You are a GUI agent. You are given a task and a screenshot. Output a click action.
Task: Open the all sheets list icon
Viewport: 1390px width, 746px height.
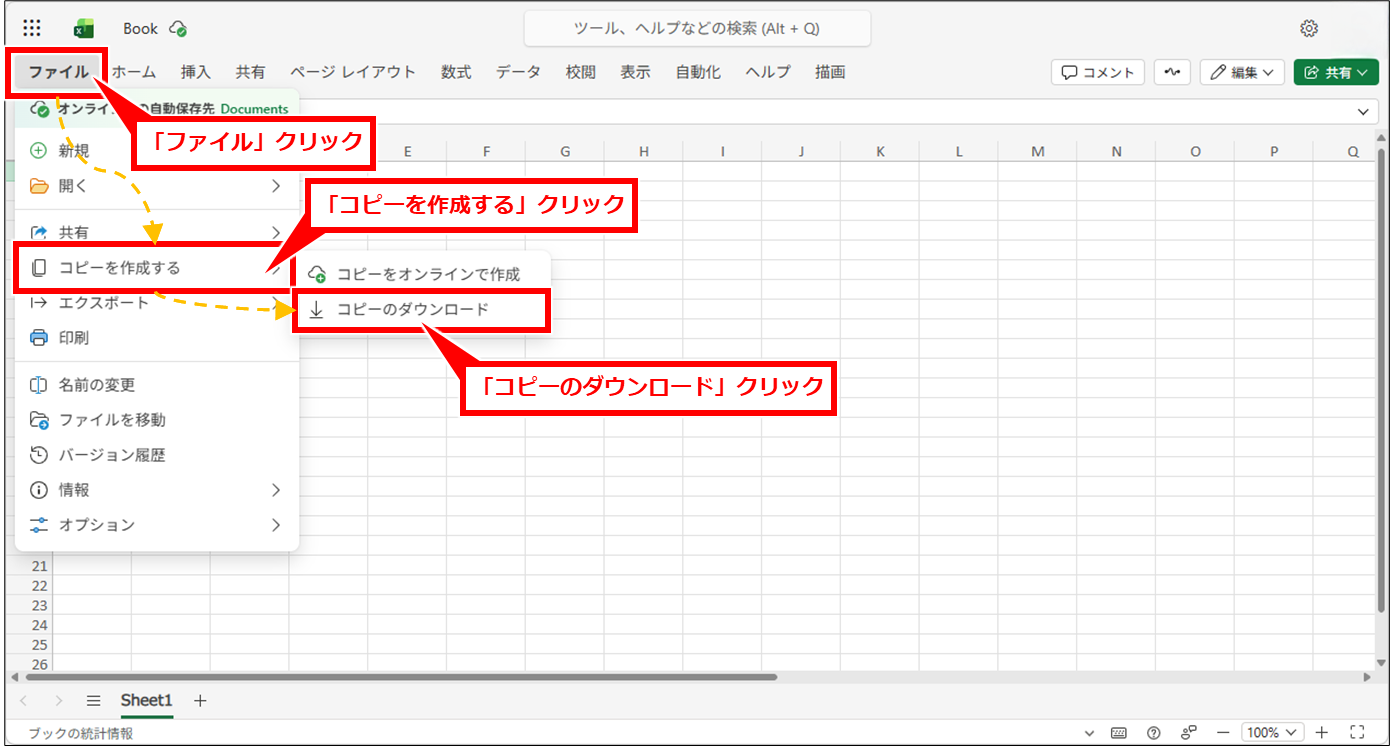click(93, 701)
